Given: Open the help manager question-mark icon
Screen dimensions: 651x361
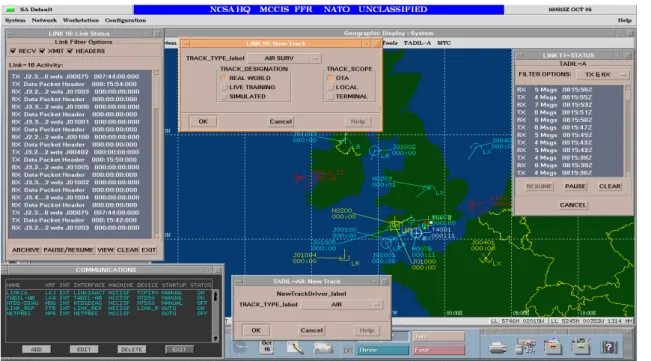Looking at the screenshot, I should pyautogui.click(x=609, y=347).
